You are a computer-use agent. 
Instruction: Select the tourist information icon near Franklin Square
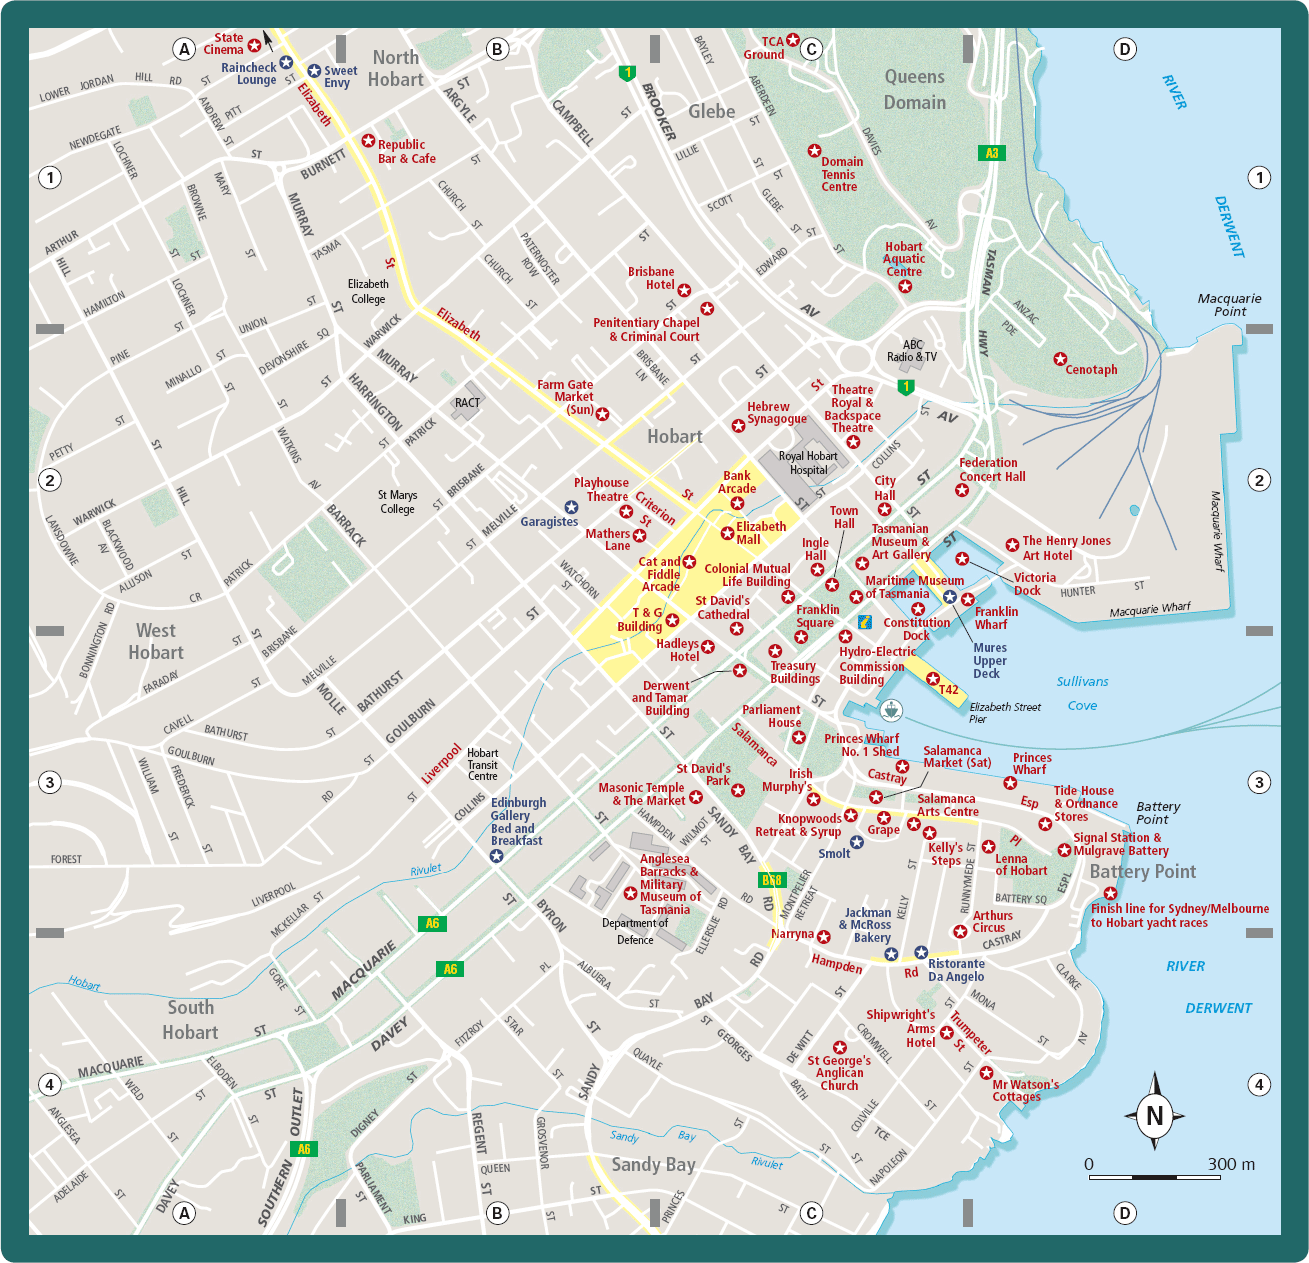[x=865, y=622]
